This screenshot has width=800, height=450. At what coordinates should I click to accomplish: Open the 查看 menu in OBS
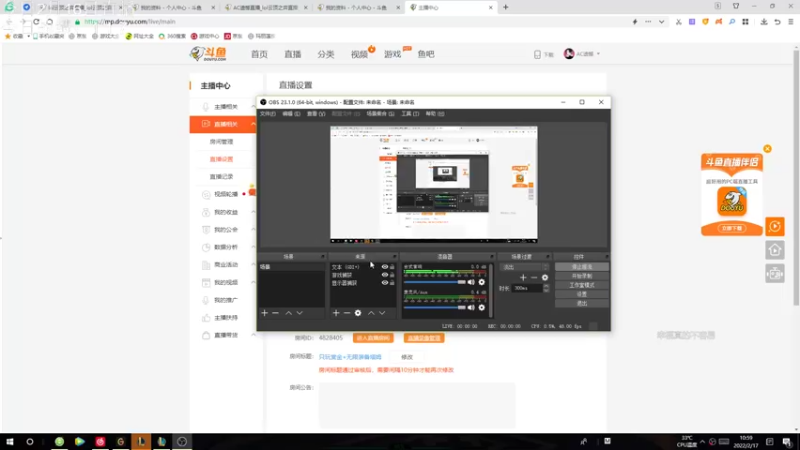pyautogui.click(x=316, y=114)
